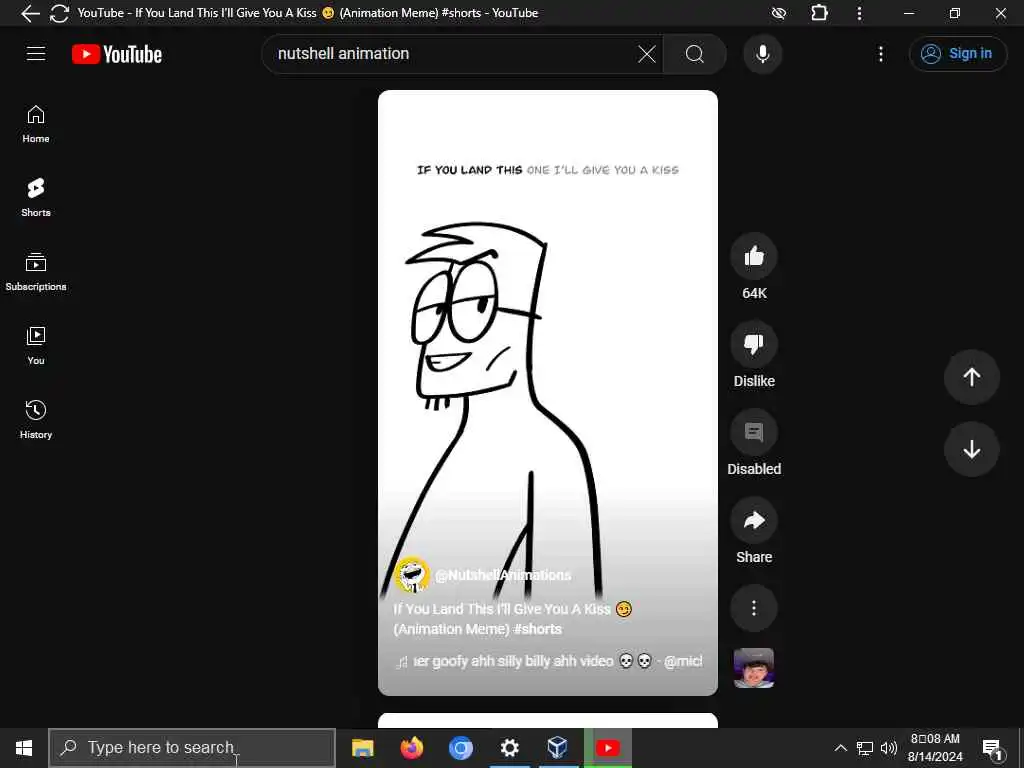Open the sound's thumbnail below the actions
The width and height of the screenshot is (1024, 768).
point(754,668)
